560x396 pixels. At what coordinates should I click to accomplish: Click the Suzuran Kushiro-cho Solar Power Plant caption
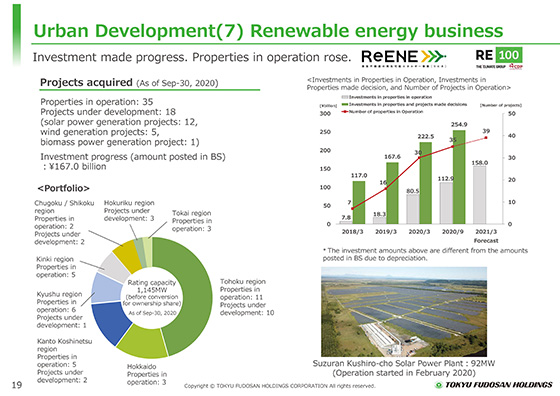click(404, 368)
